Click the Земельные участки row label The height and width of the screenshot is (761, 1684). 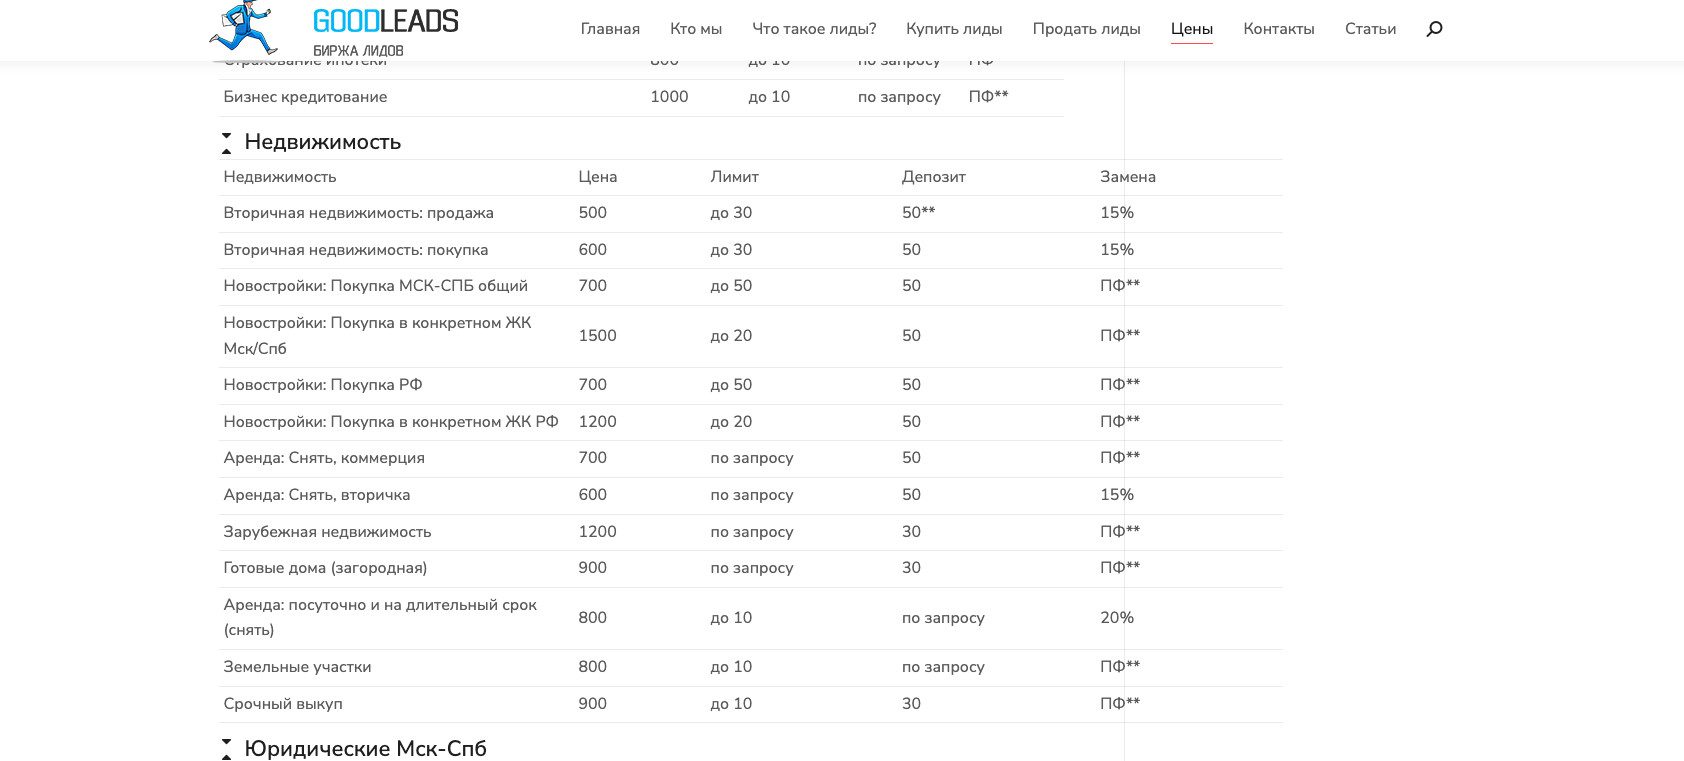(x=297, y=667)
